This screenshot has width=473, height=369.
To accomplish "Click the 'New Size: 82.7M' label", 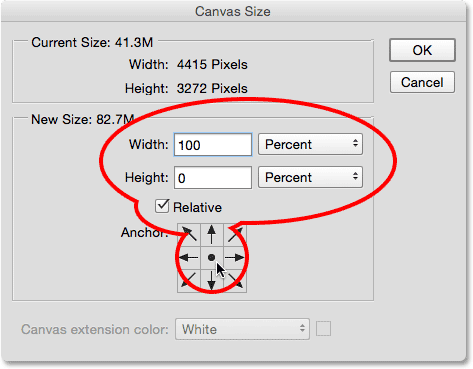I will (x=83, y=119).
